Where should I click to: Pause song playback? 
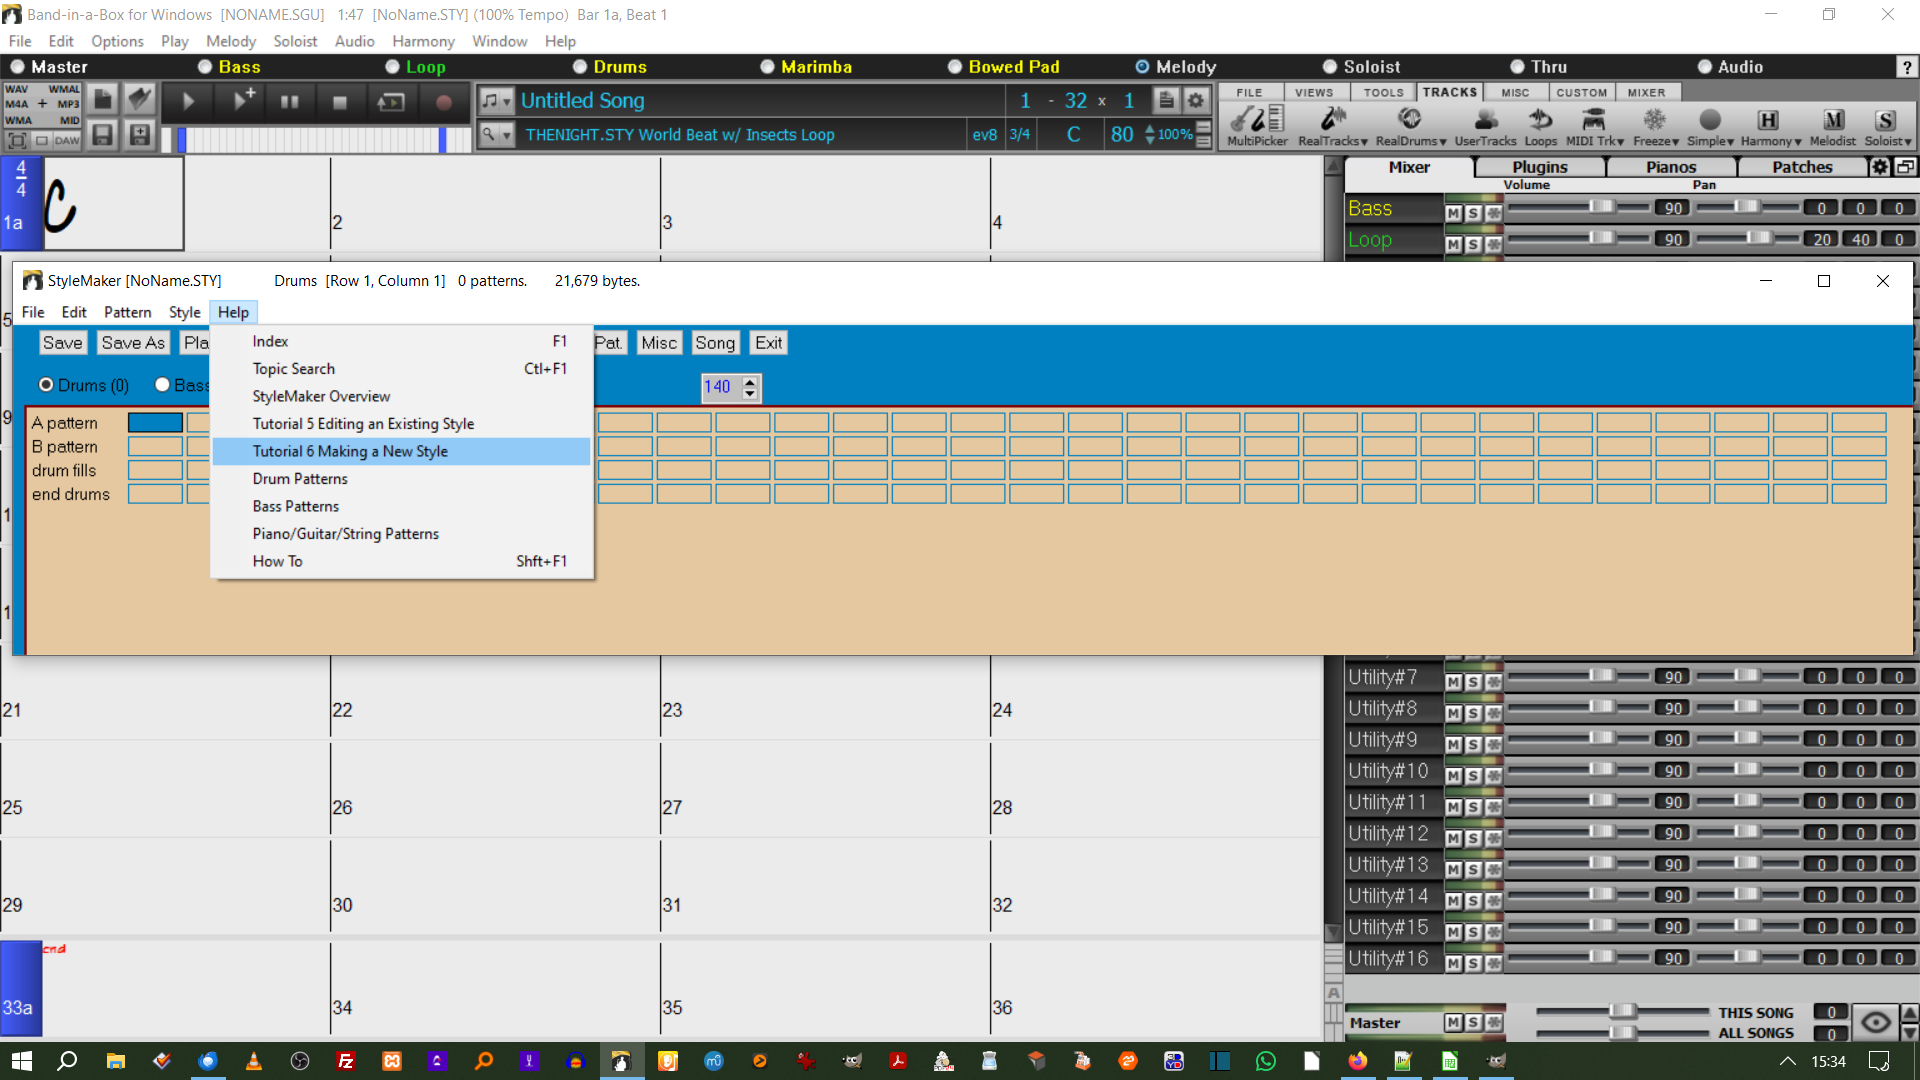tap(290, 101)
